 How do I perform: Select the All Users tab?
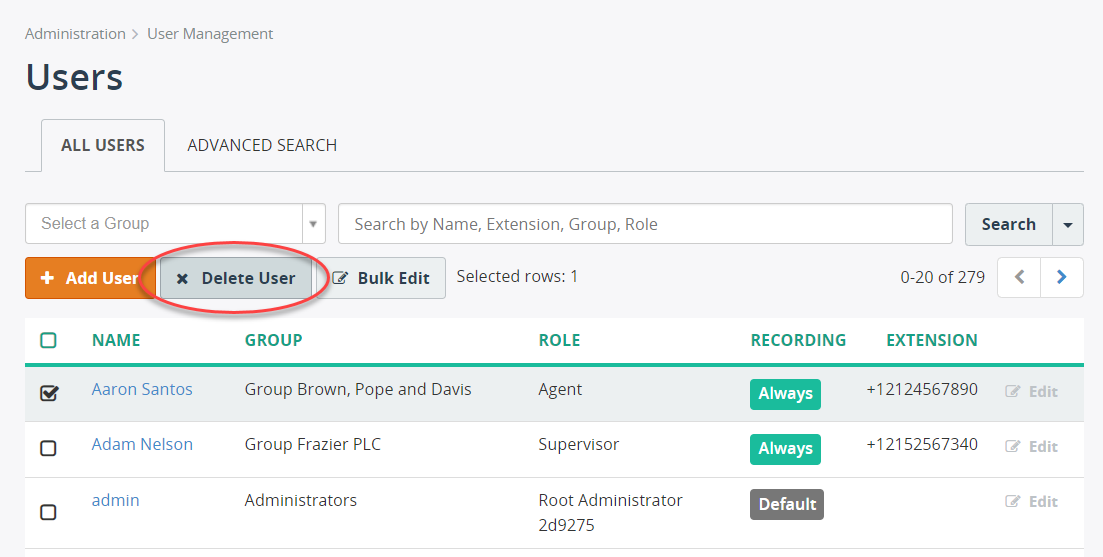coord(103,146)
